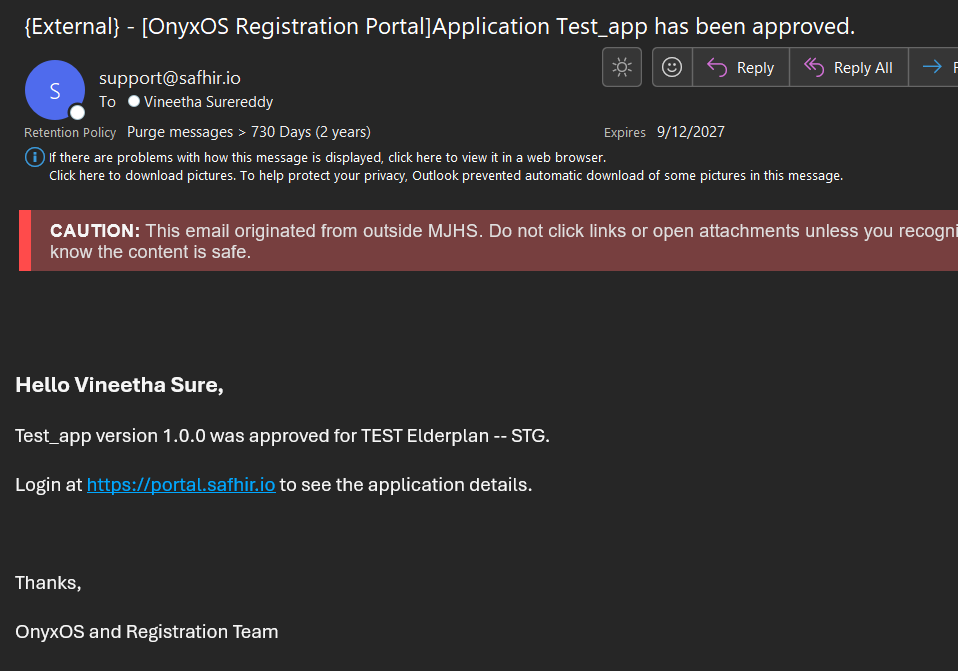Click the Expires 9/12/2027 date
This screenshot has width=958, height=671.
click(x=690, y=132)
